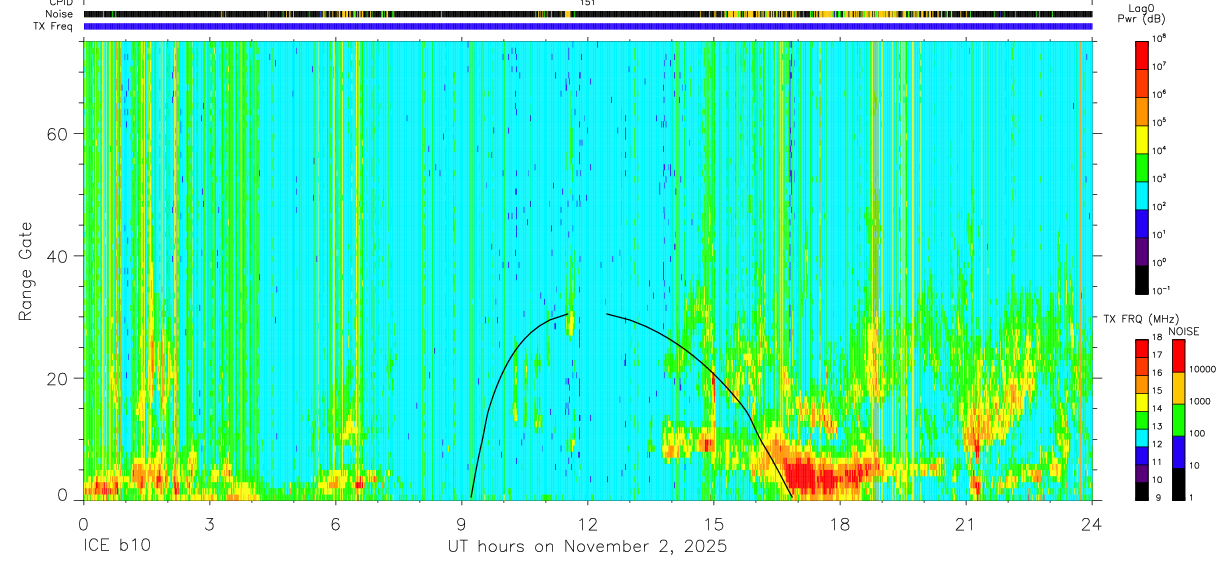Click the "UT hours on November 2, 2025" label
Viewport: 1228px width, 567px height.
587,547
